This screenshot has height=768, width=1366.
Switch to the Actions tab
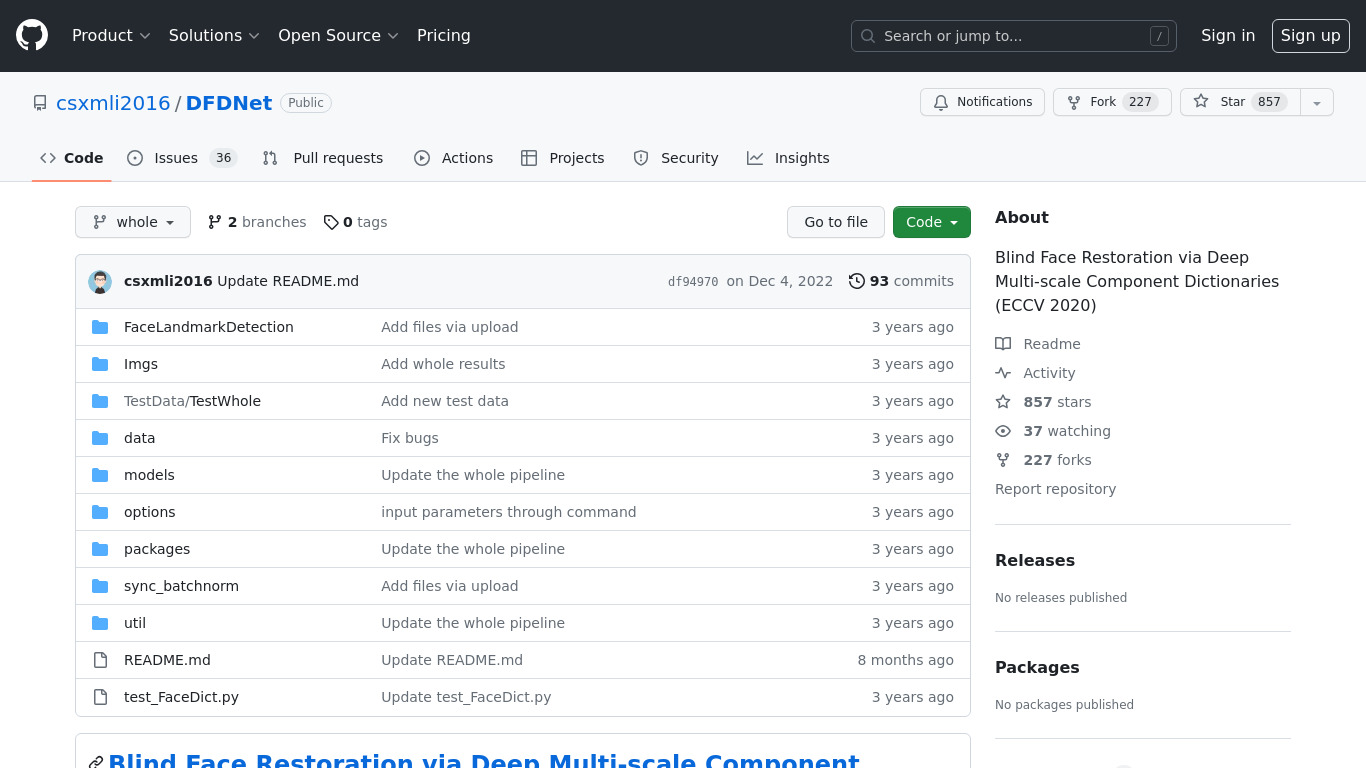[x=454, y=158]
